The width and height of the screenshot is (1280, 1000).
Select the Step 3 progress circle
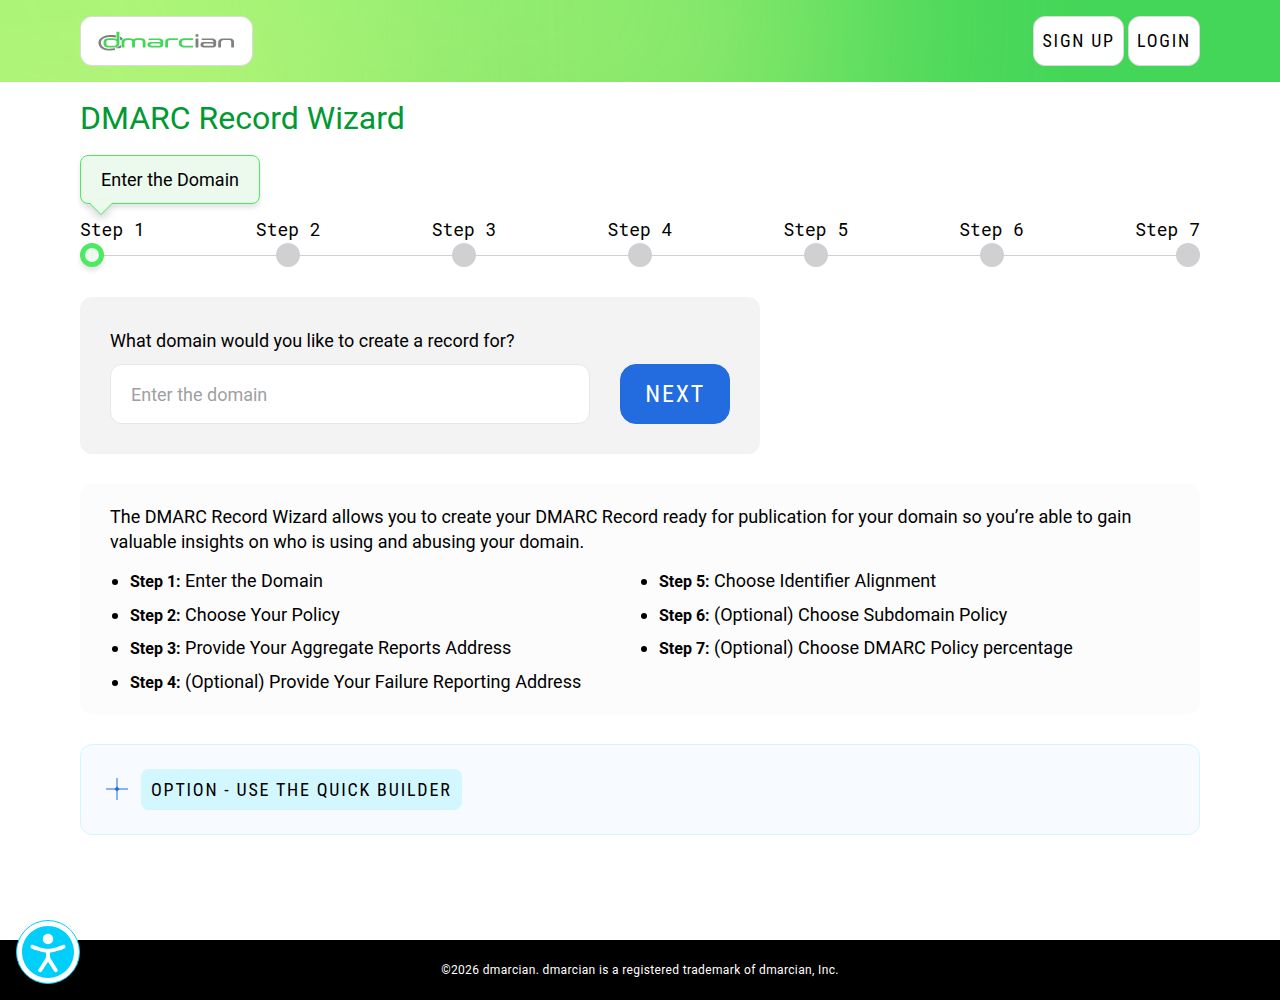click(x=464, y=255)
